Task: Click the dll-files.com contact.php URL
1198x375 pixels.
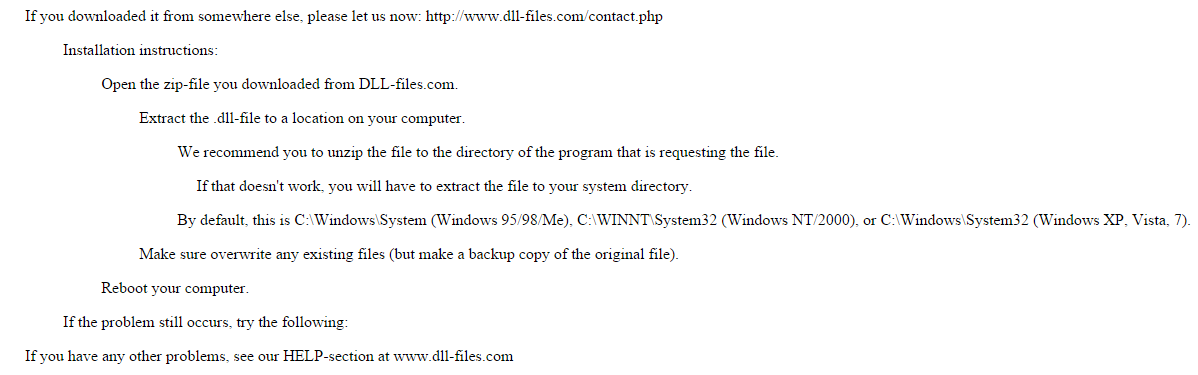Action: (543, 17)
